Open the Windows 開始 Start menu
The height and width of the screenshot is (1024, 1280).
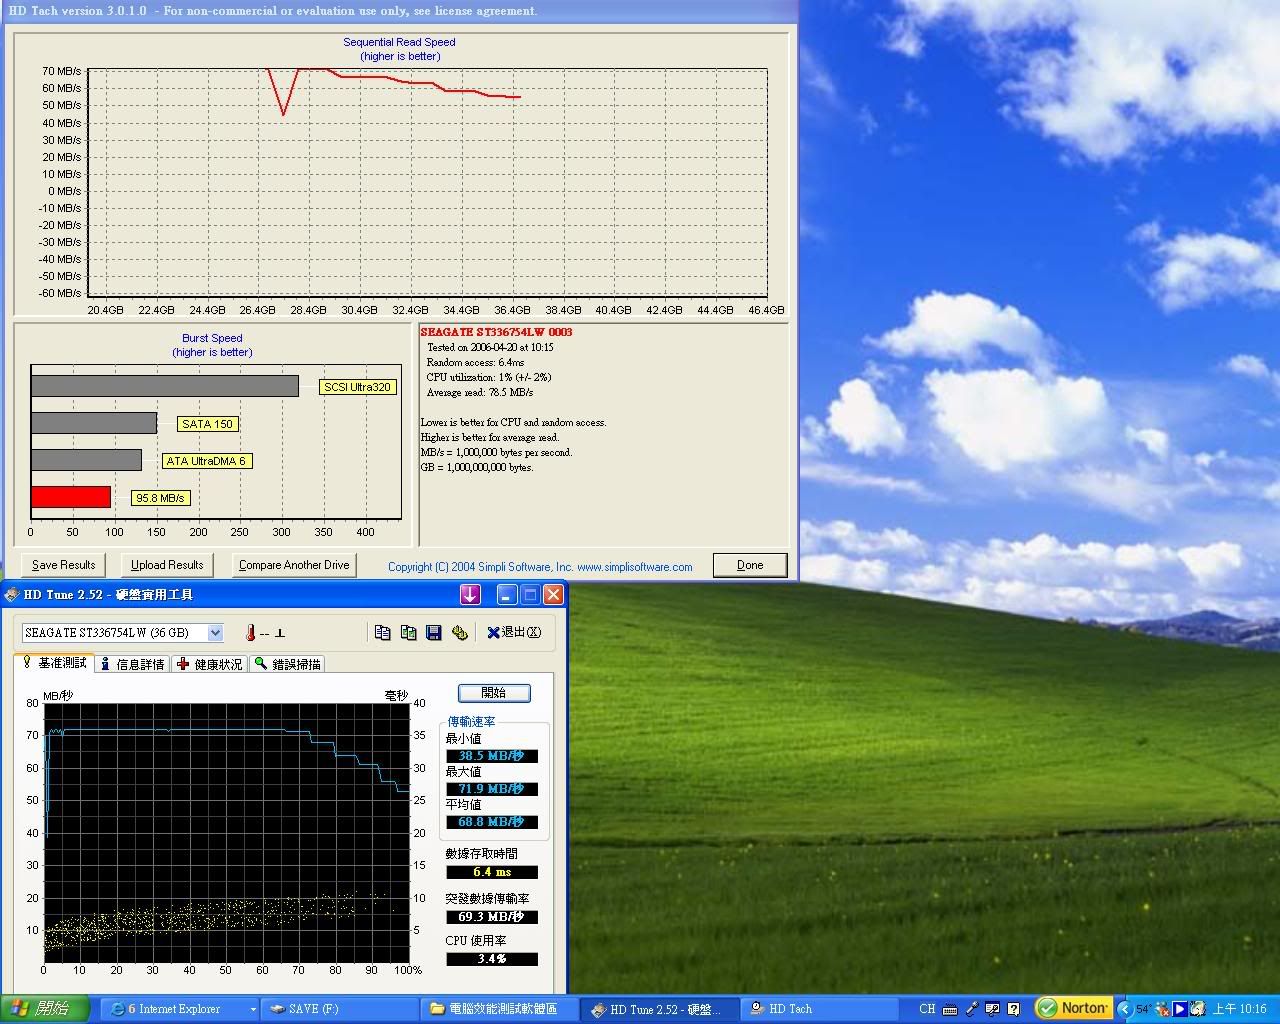coord(44,1009)
